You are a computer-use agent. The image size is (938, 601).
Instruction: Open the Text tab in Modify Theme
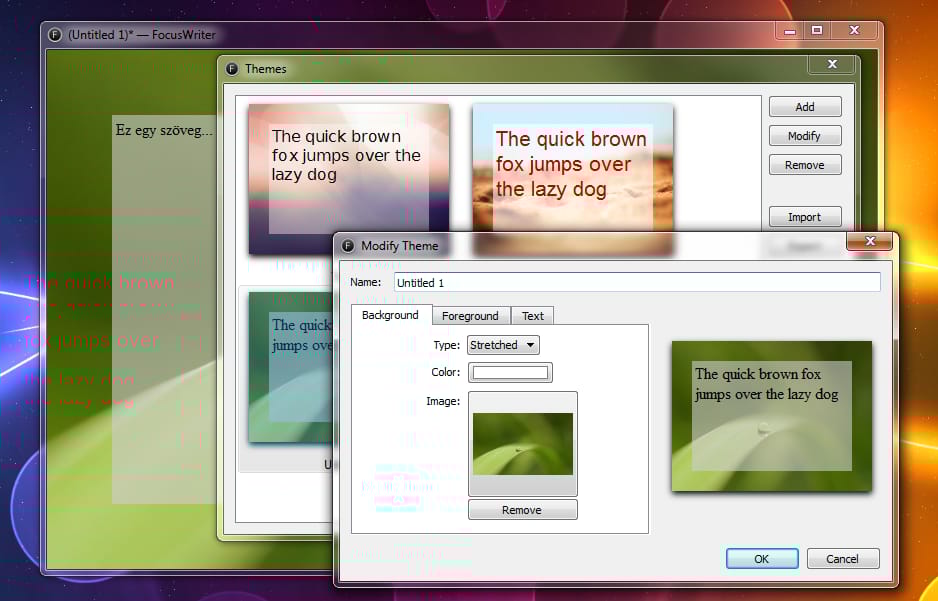(532, 316)
